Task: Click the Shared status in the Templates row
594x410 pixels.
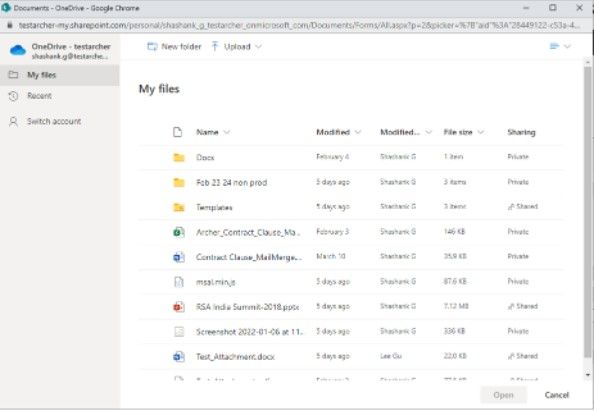Action: 523,207
